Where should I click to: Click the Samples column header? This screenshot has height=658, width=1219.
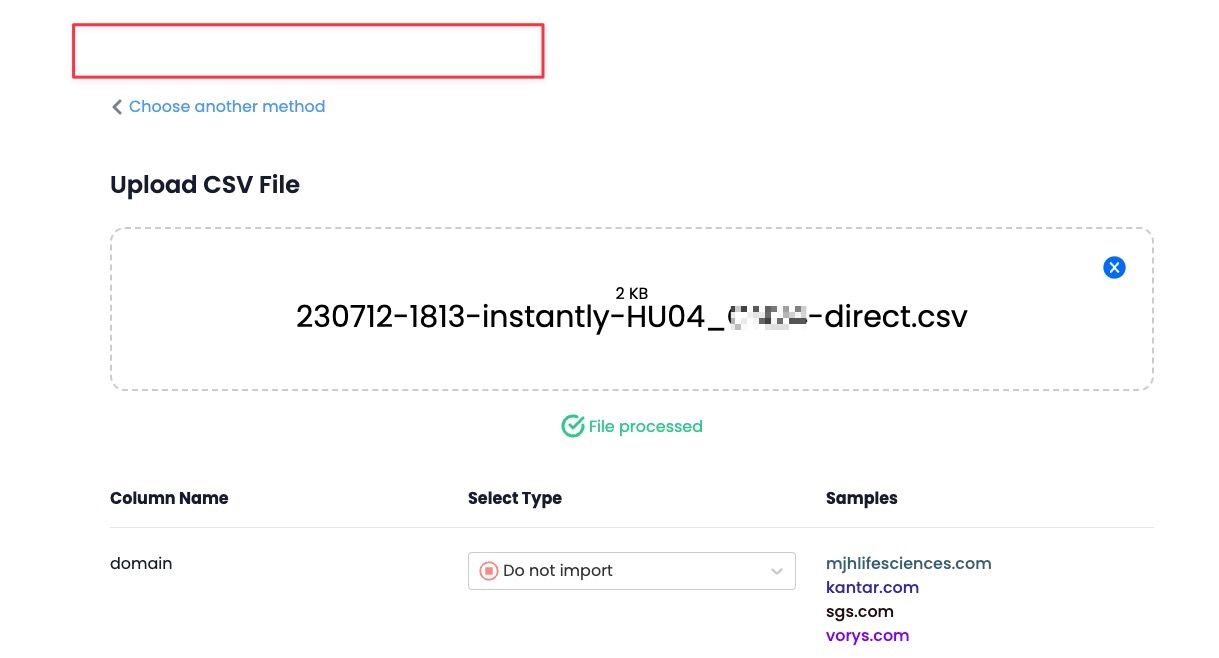click(861, 498)
